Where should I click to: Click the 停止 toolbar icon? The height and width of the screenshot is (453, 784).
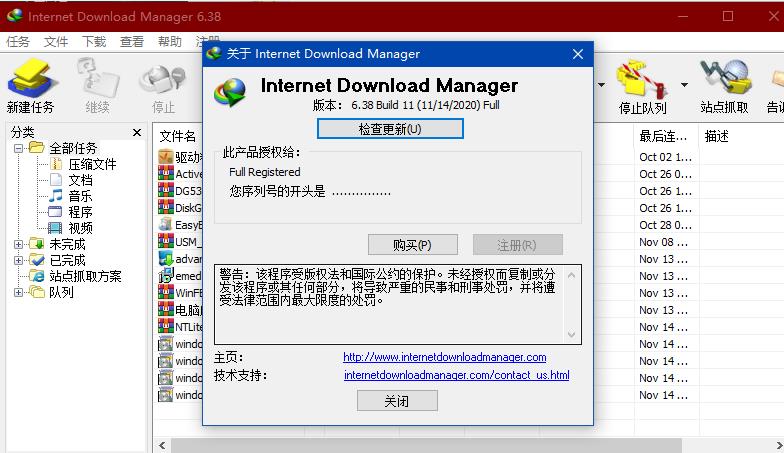click(163, 85)
